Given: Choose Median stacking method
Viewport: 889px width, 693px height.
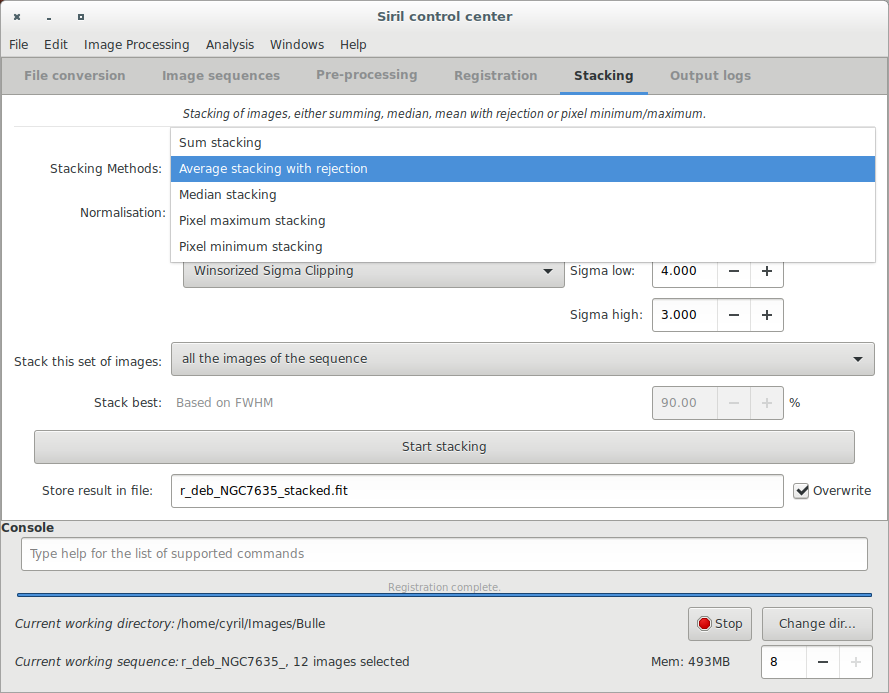Looking at the screenshot, I should (523, 195).
